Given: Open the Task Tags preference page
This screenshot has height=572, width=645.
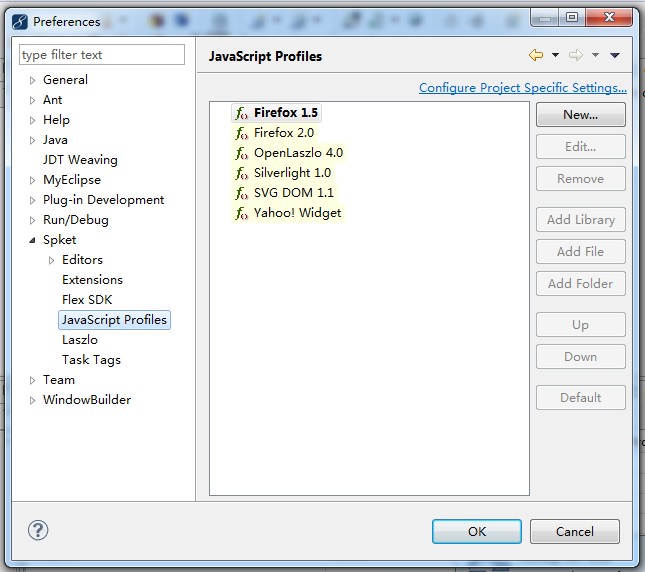Looking at the screenshot, I should (91, 360).
